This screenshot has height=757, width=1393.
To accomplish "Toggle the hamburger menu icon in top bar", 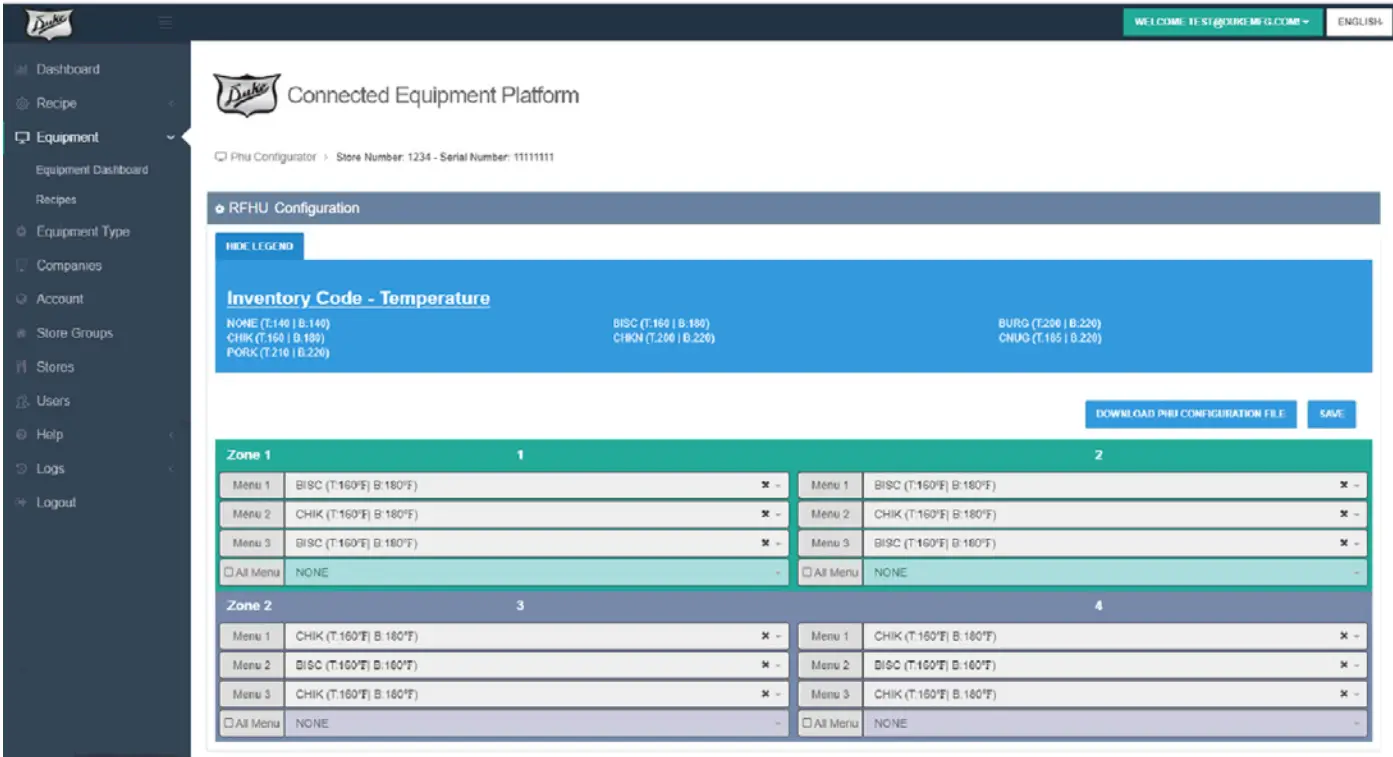I will [166, 22].
